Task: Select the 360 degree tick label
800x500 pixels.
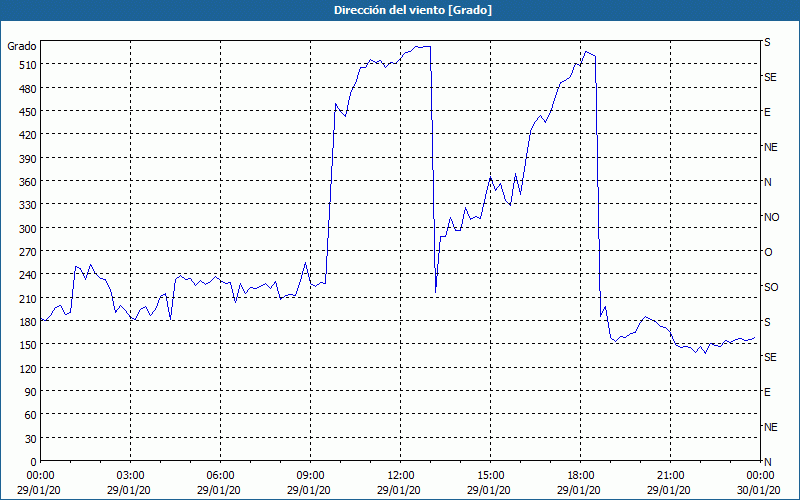Action: coord(28,182)
